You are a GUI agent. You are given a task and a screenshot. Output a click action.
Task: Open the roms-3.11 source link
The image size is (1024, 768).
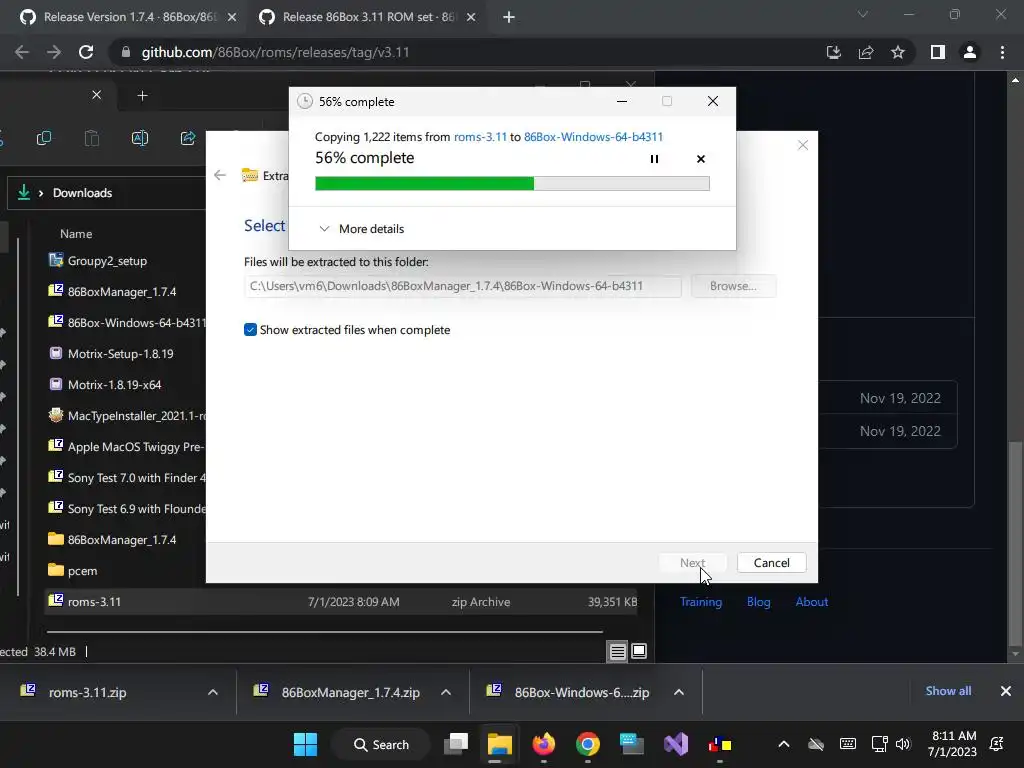pos(480,136)
